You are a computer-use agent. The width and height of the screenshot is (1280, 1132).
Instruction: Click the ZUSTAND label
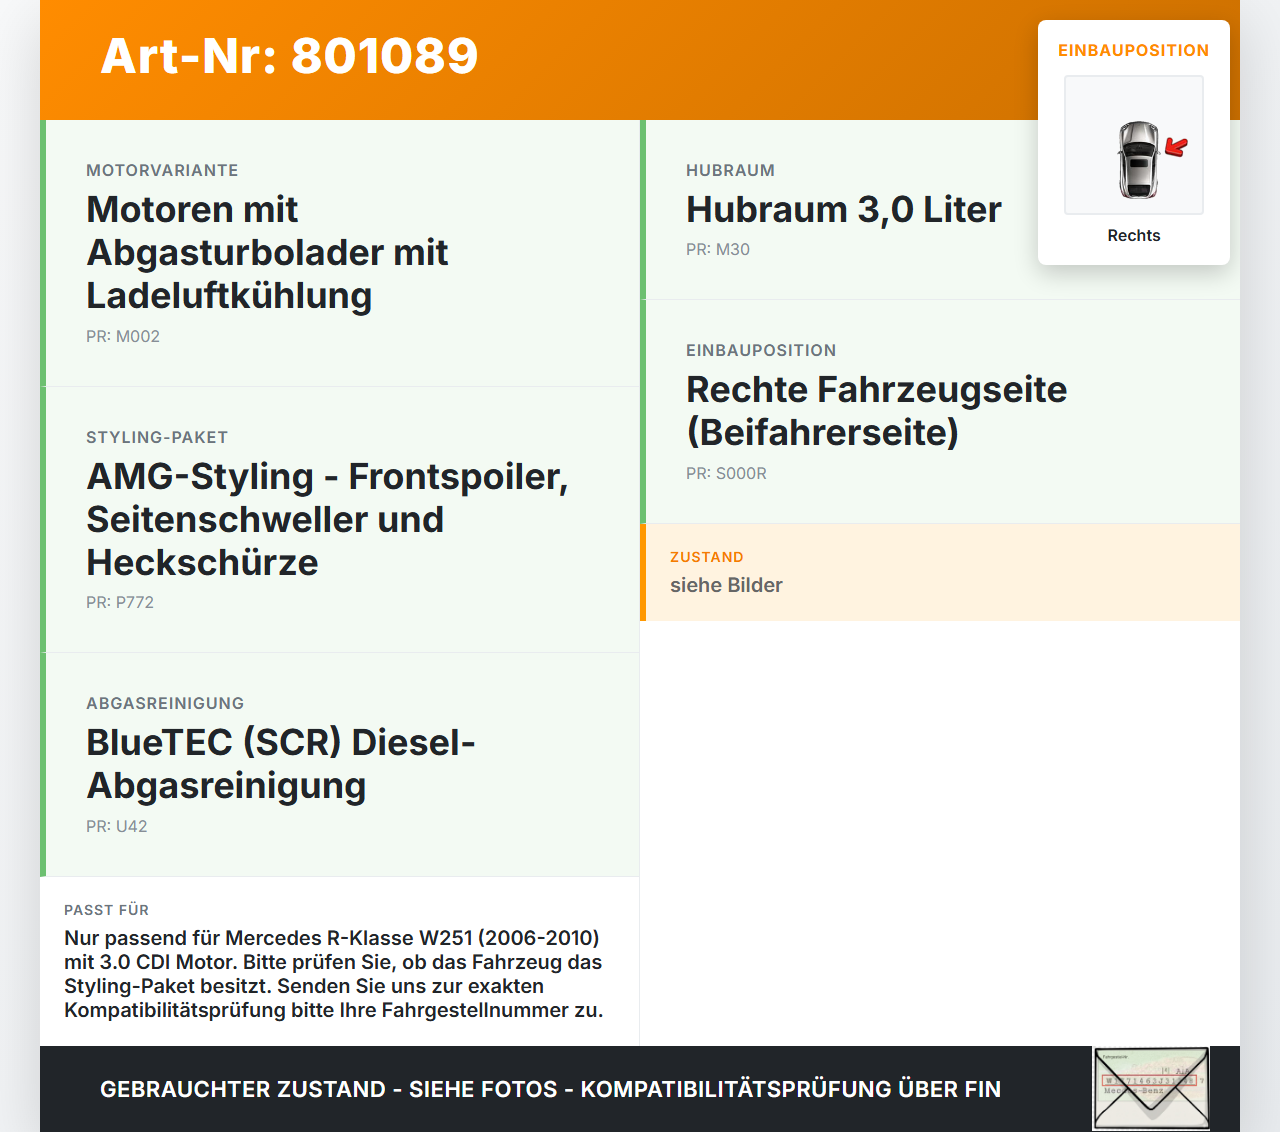pyautogui.click(x=707, y=557)
